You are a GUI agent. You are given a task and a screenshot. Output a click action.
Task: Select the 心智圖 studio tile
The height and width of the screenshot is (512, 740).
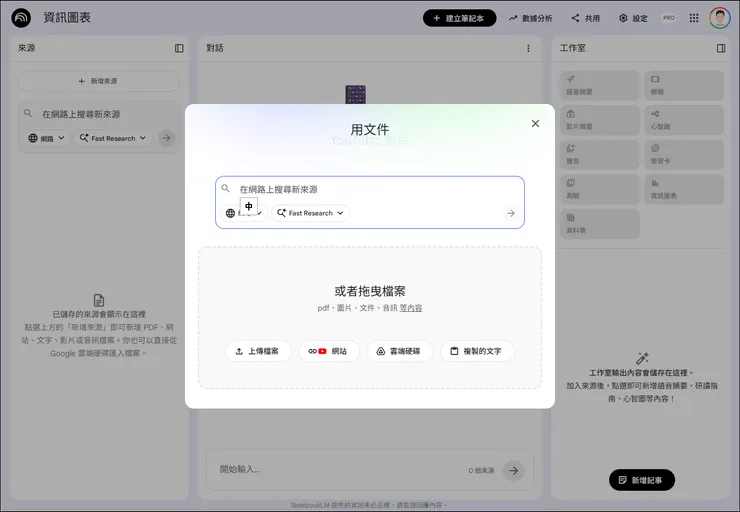click(x=684, y=120)
